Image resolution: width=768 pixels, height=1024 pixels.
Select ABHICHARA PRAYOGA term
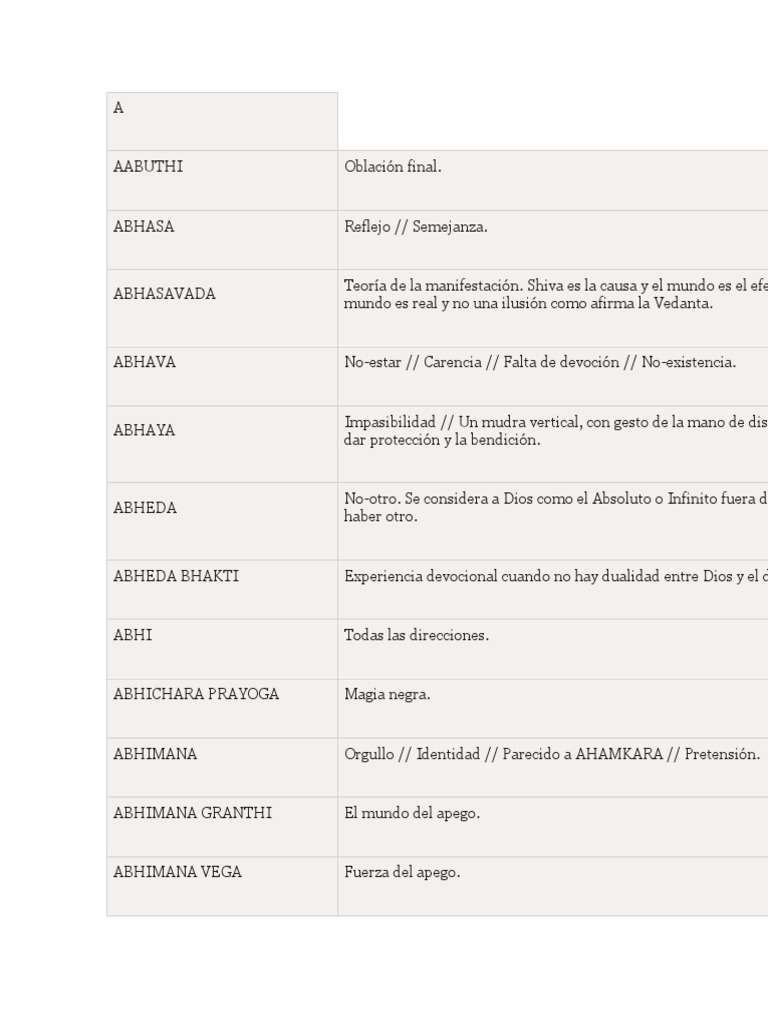click(x=196, y=694)
